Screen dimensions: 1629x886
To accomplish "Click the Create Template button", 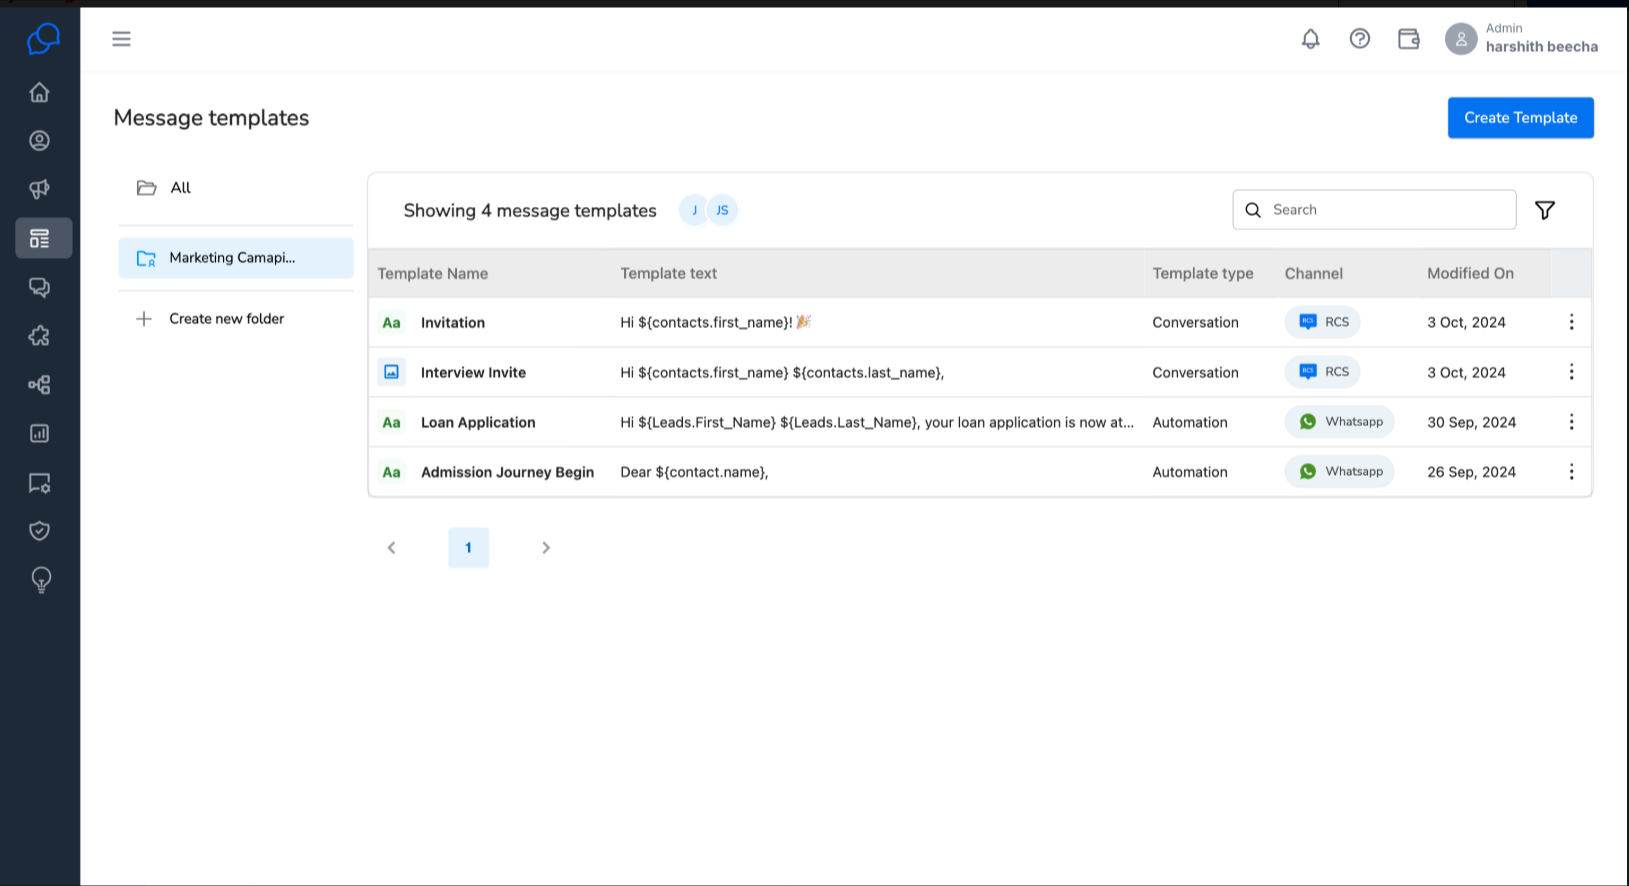I will (x=1520, y=118).
